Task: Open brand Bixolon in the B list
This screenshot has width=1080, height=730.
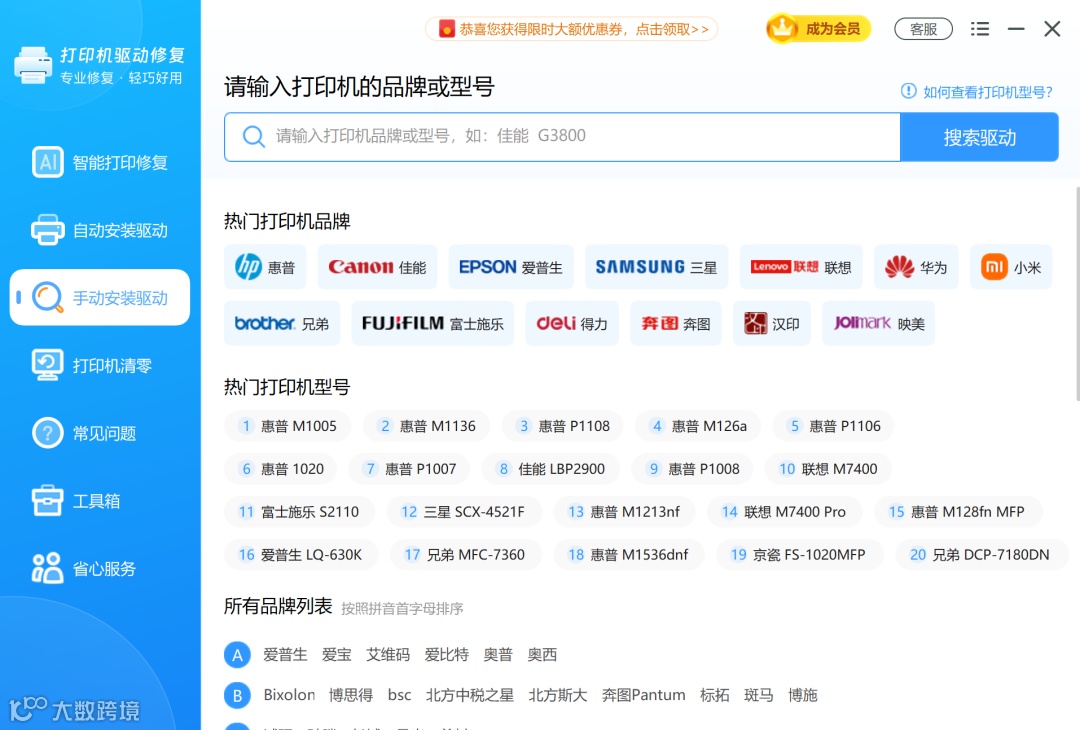Action: click(289, 695)
